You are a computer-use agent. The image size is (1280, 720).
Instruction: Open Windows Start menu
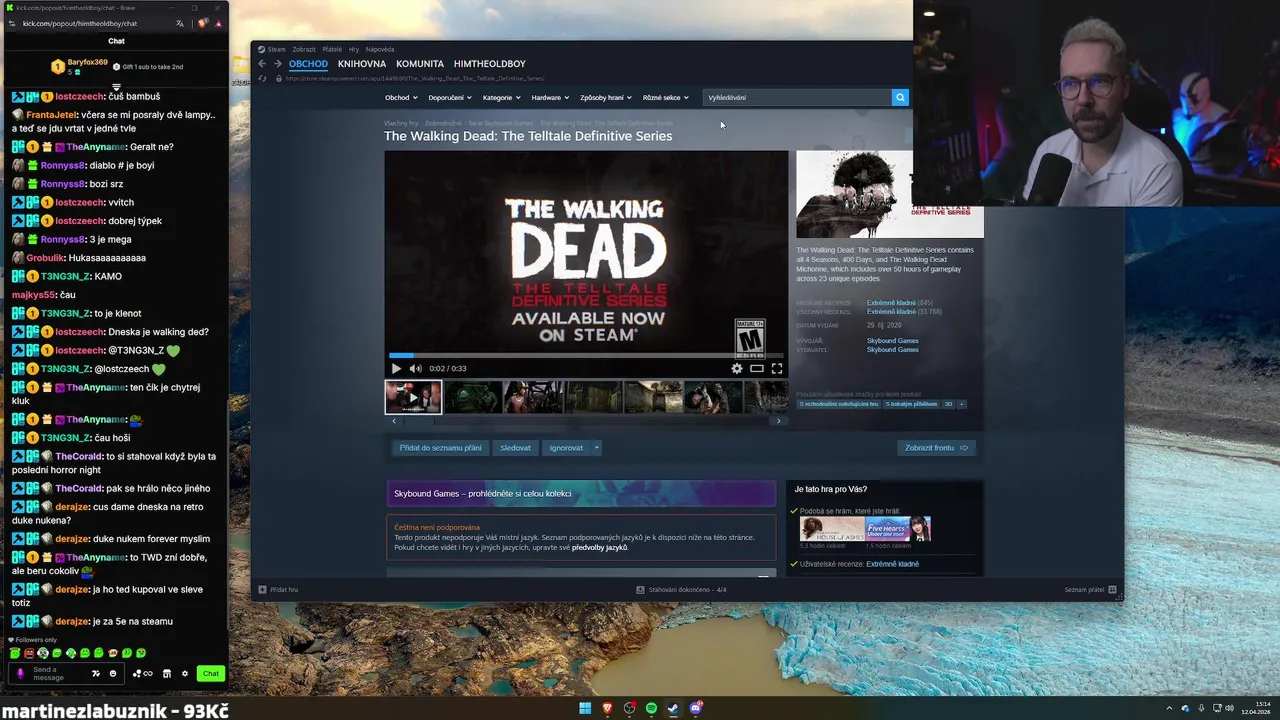tap(585, 708)
